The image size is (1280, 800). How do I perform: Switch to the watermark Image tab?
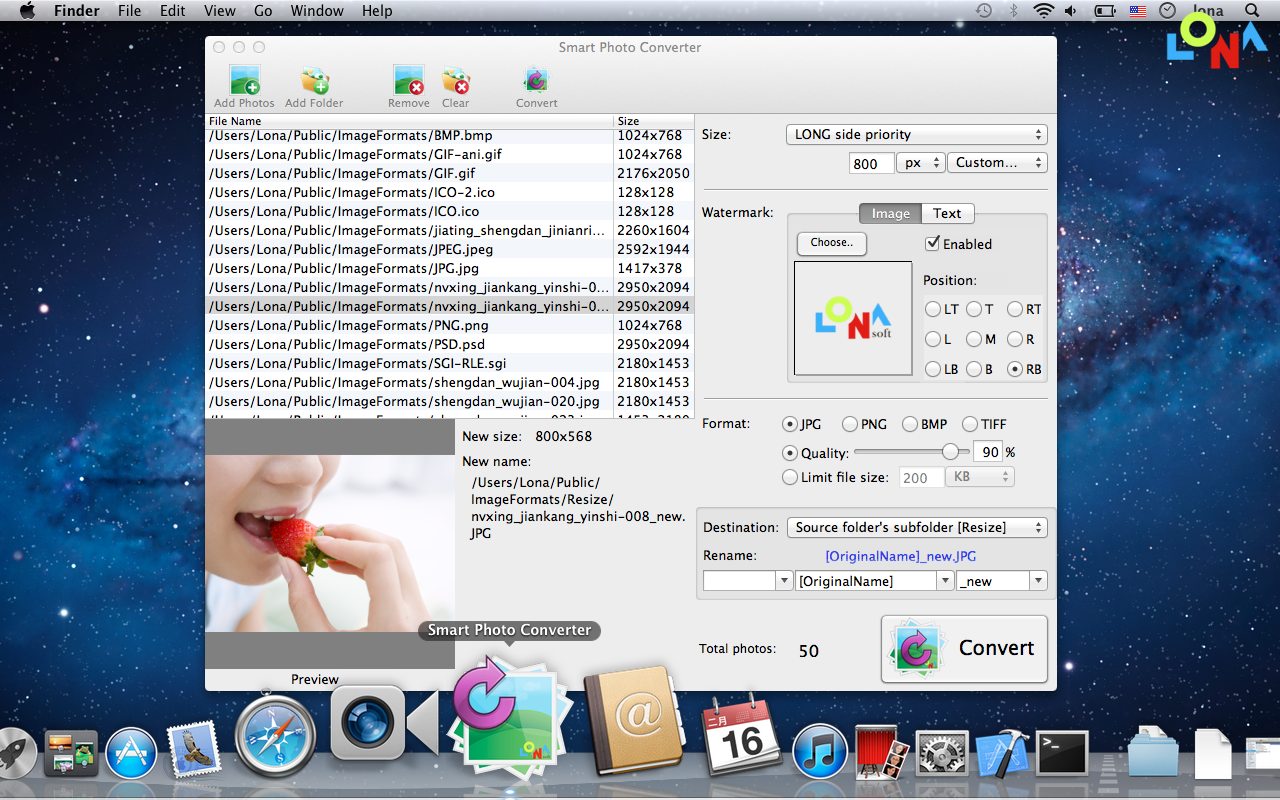click(x=890, y=213)
